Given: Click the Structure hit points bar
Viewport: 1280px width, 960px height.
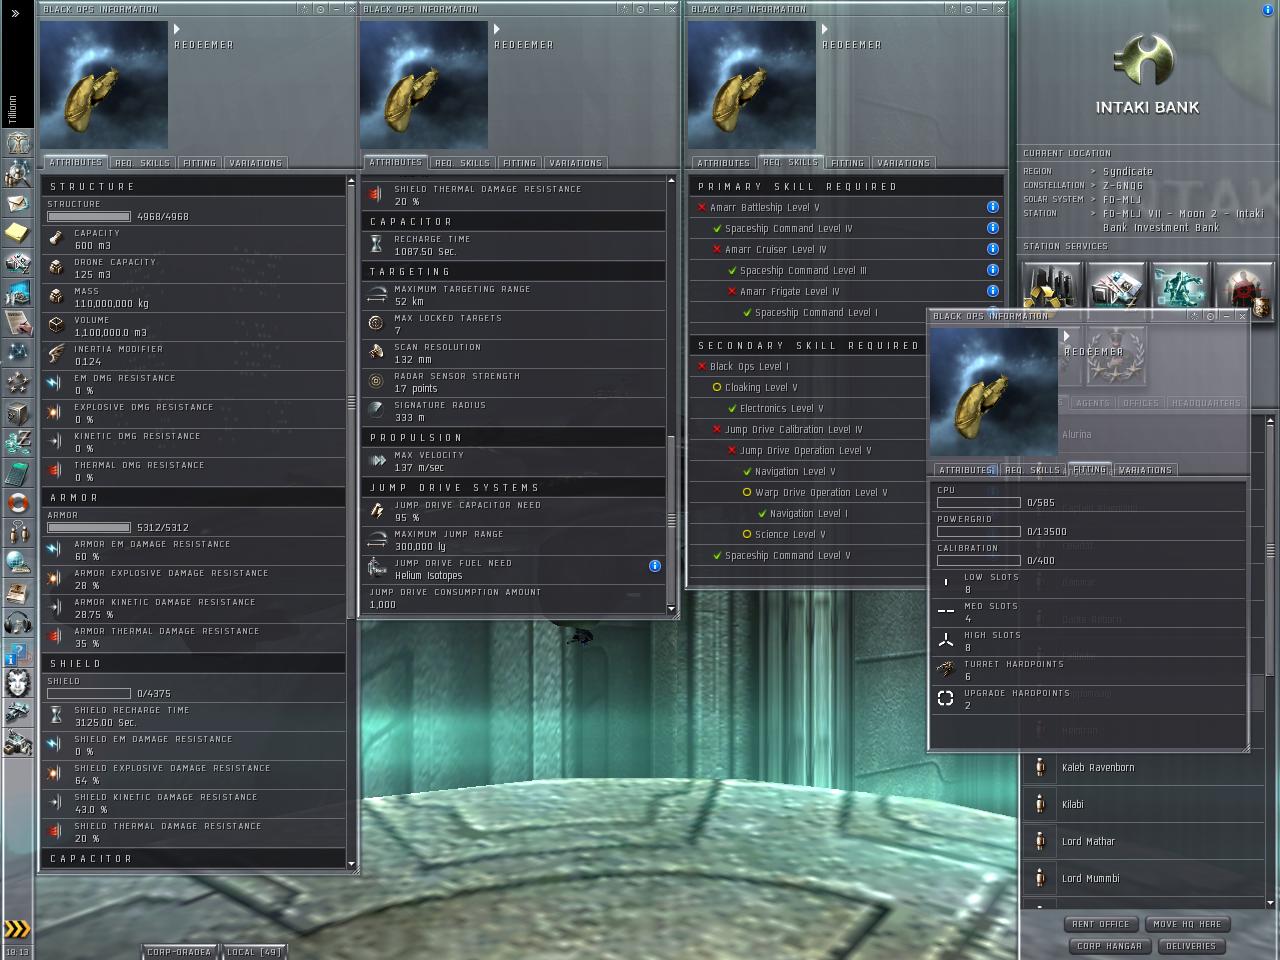Looking at the screenshot, I should coord(89,216).
